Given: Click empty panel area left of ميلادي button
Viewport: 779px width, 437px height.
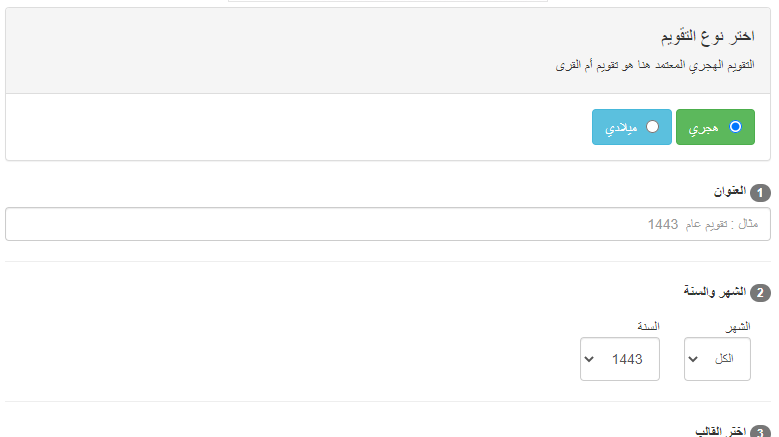Looking at the screenshot, I should coord(300,127).
